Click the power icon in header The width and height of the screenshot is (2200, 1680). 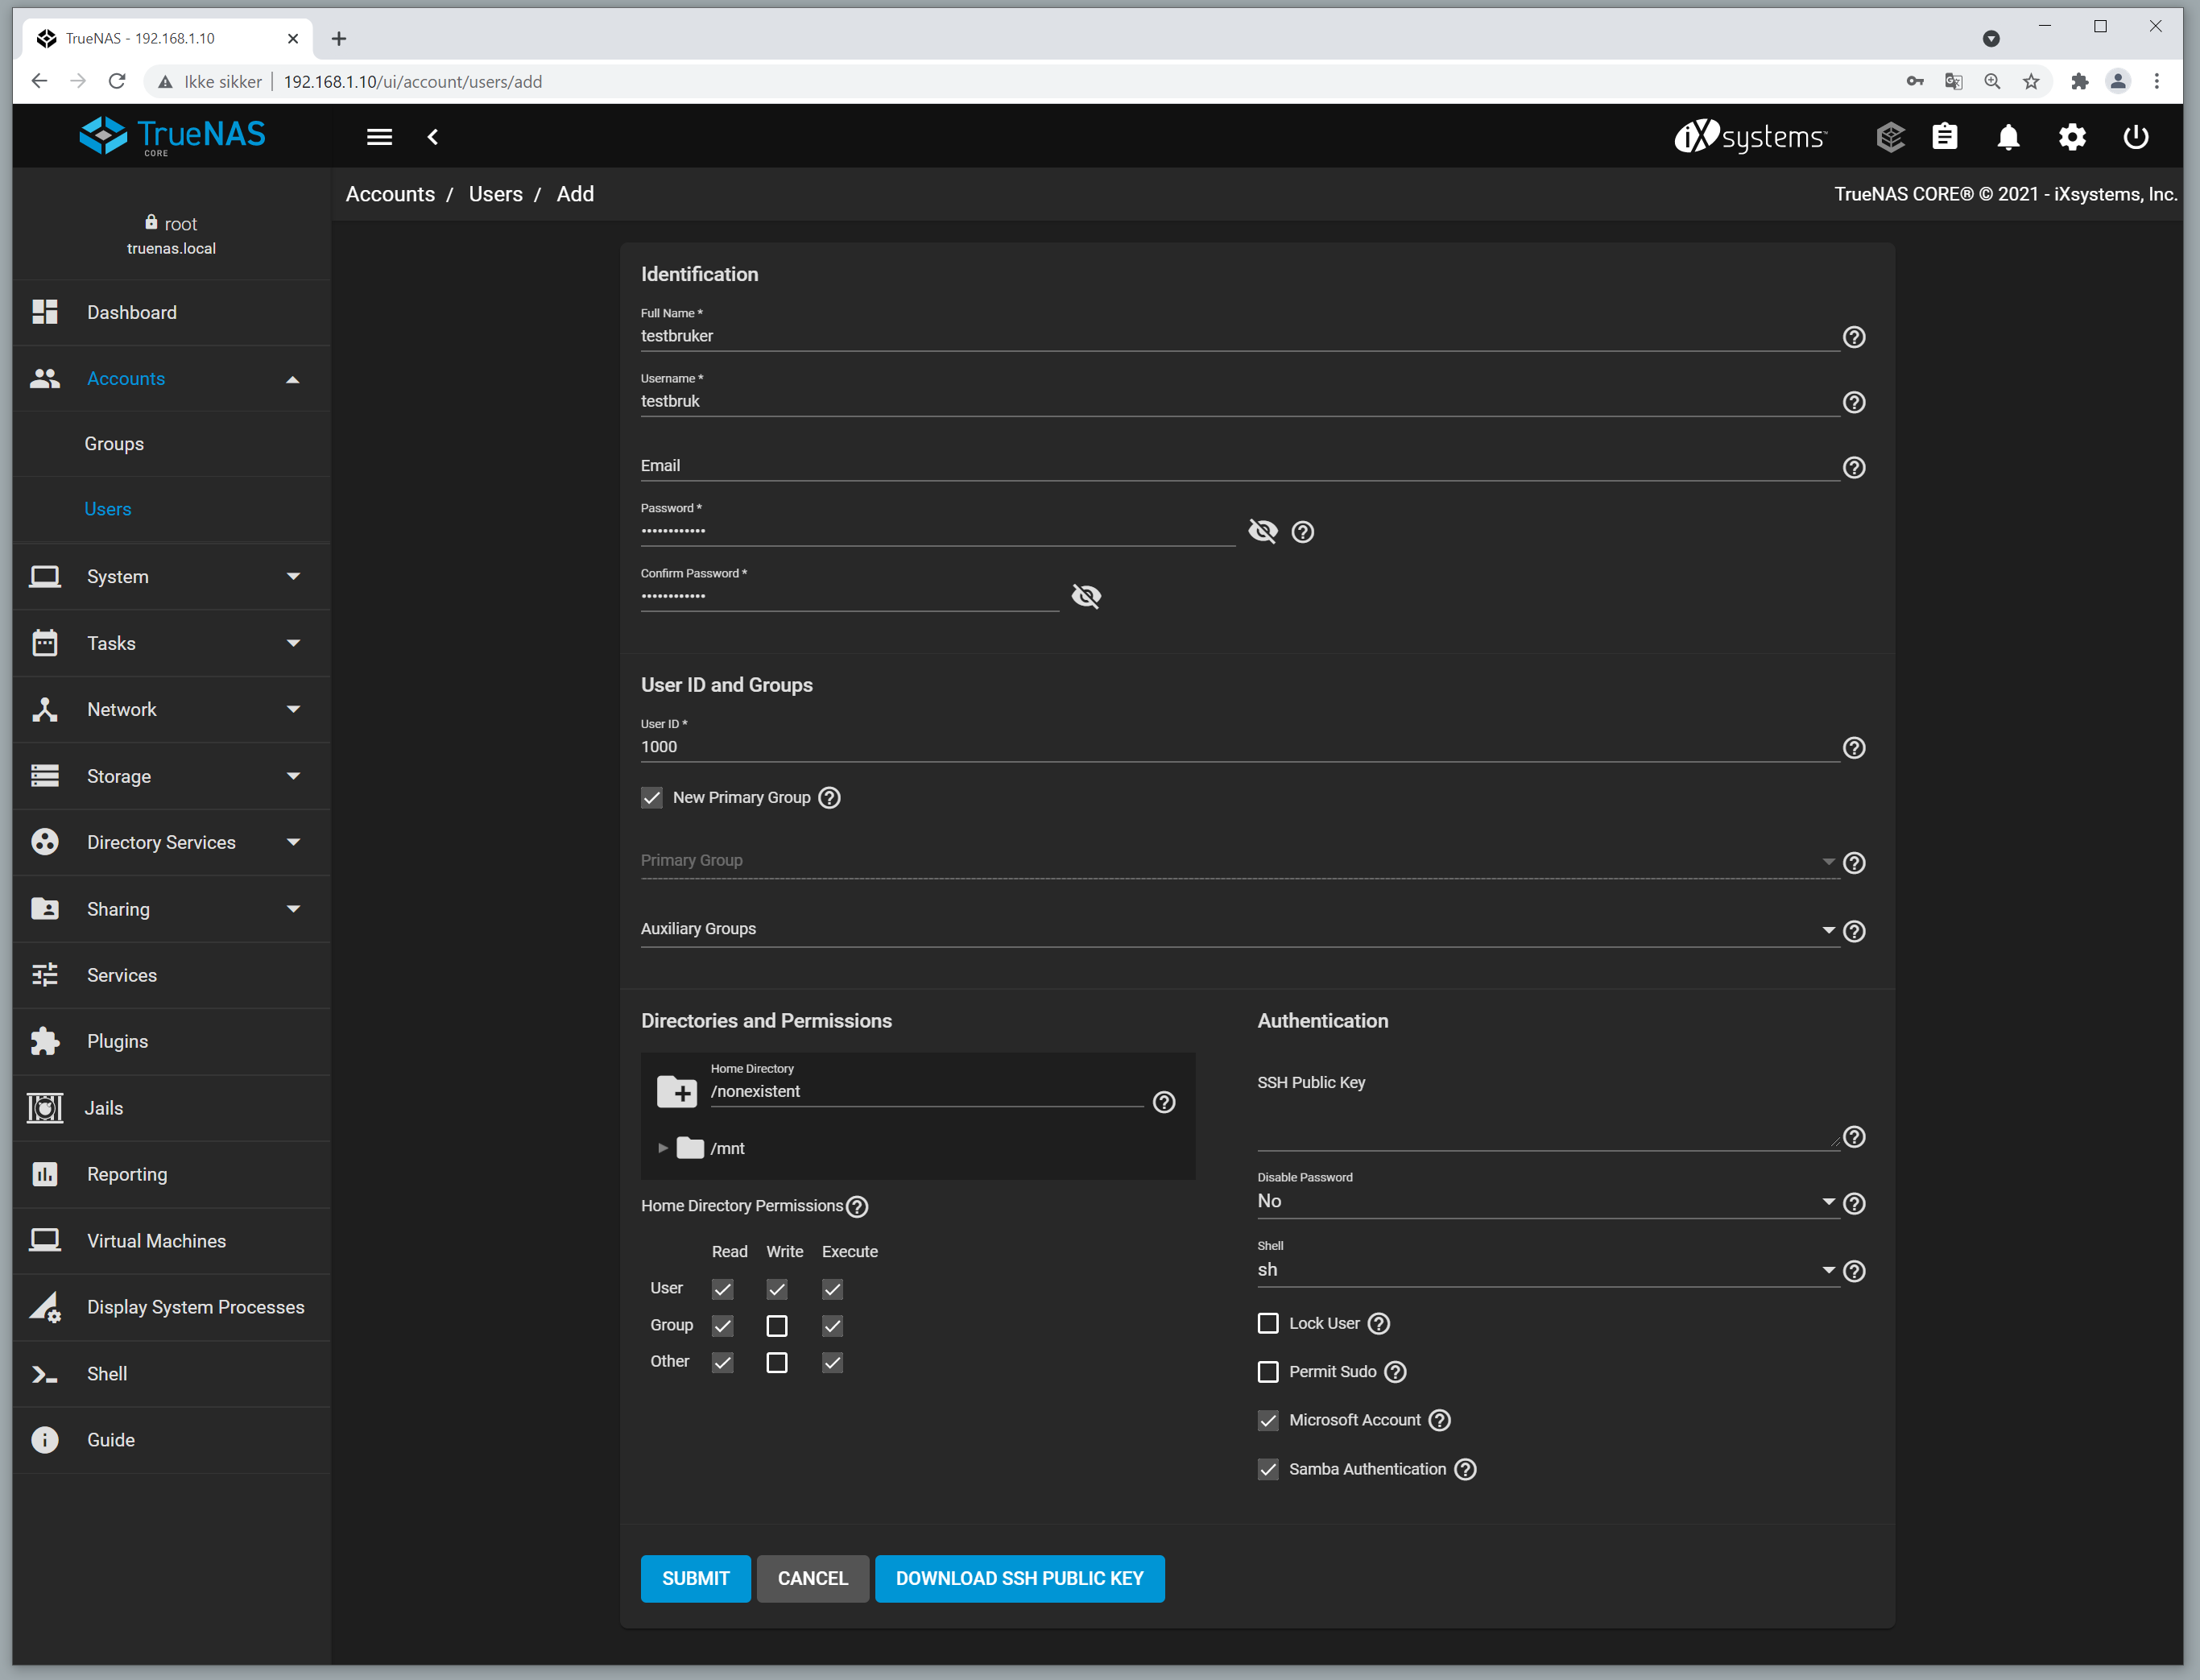tap(2135, 137)
